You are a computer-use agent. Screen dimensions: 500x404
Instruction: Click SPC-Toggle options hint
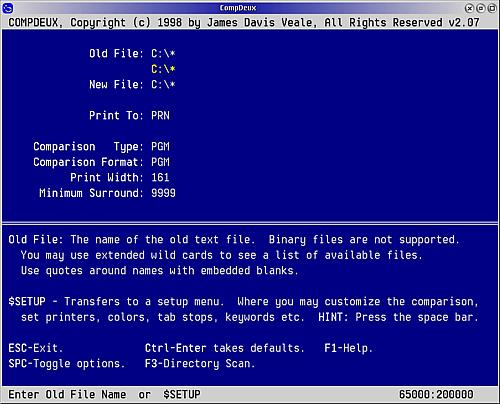[x=66, y=363]
